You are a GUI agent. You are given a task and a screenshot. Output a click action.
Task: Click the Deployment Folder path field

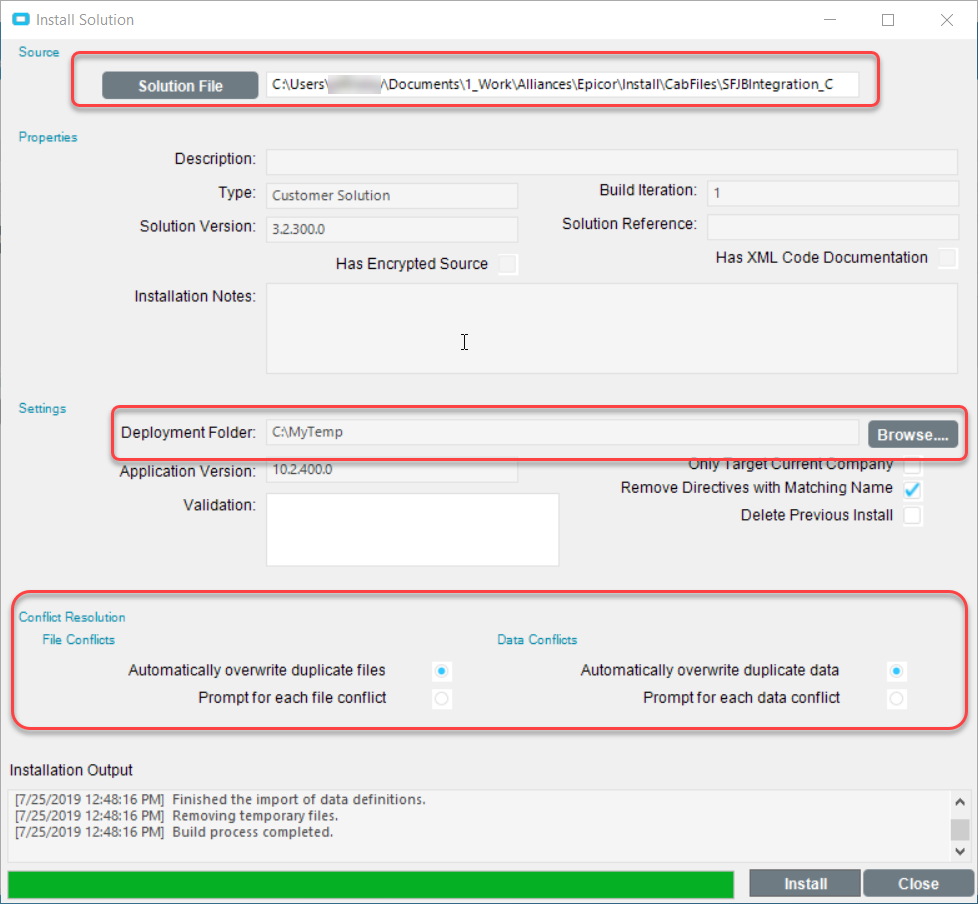click(x=560, y=433)
